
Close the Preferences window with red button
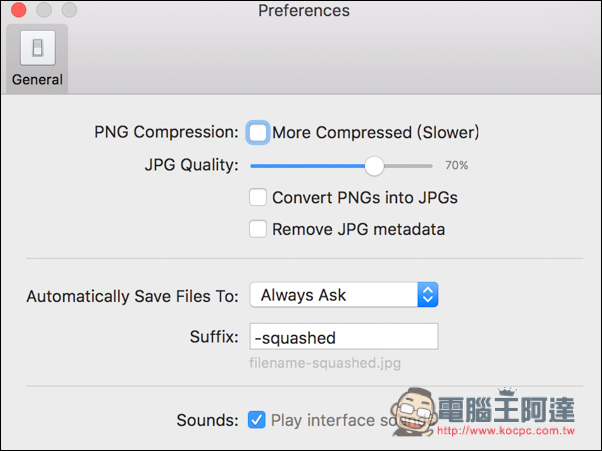(18, 10)
